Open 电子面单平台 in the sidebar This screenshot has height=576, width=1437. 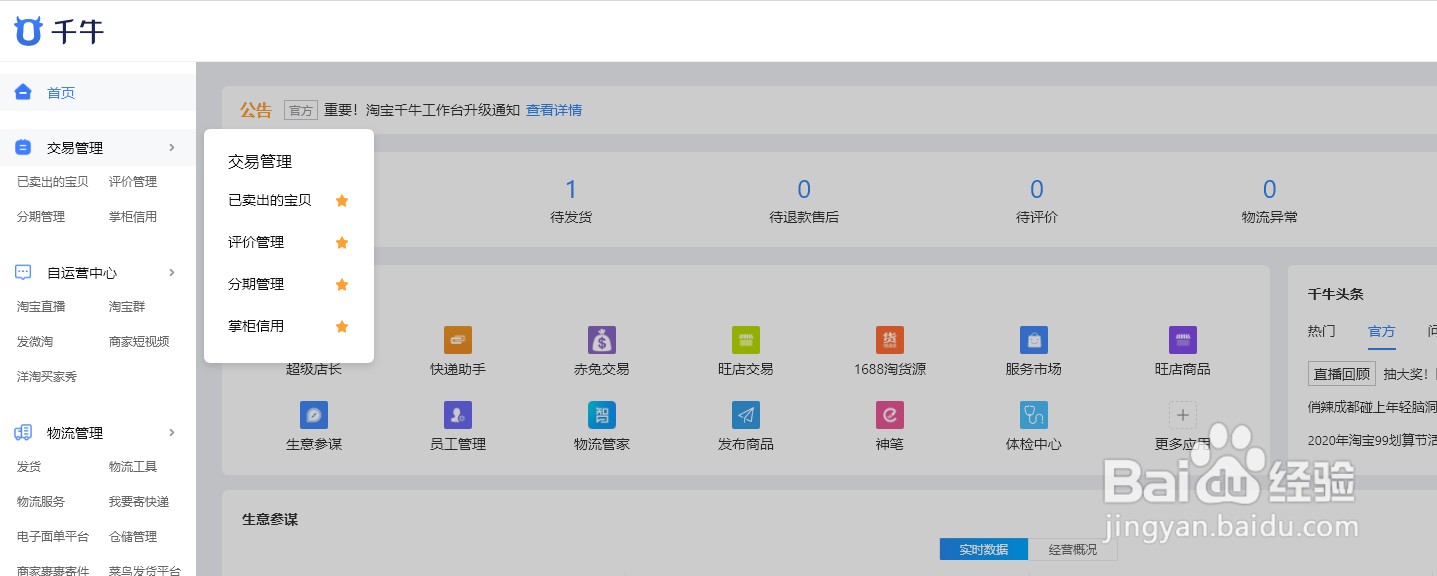[53, 537]
